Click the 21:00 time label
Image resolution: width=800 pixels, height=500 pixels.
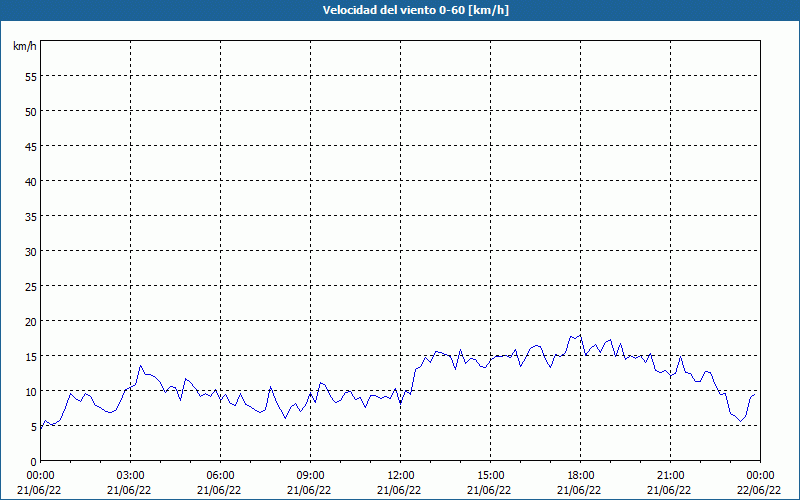670,475
